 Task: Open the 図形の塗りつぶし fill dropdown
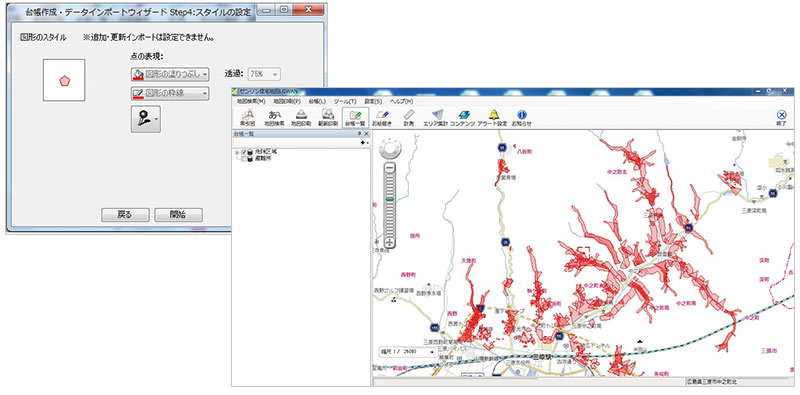[170, 74]
